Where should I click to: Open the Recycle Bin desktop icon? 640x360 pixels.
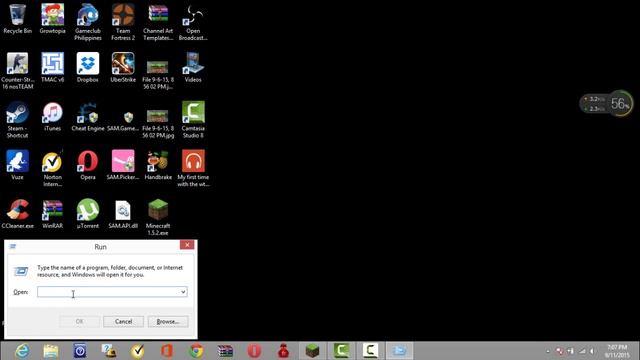coord(17,19)
